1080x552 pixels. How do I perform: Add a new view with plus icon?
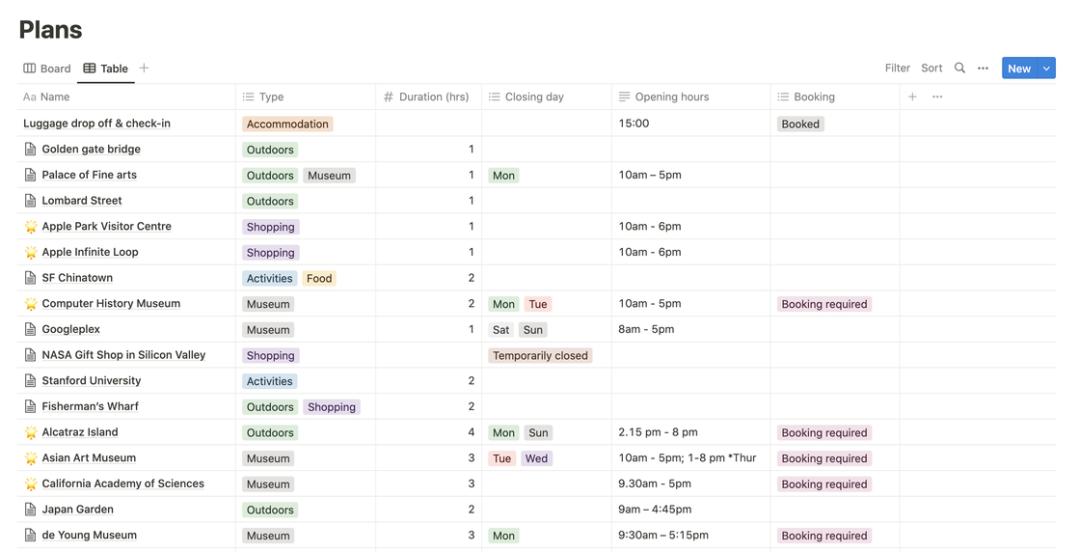144,68
